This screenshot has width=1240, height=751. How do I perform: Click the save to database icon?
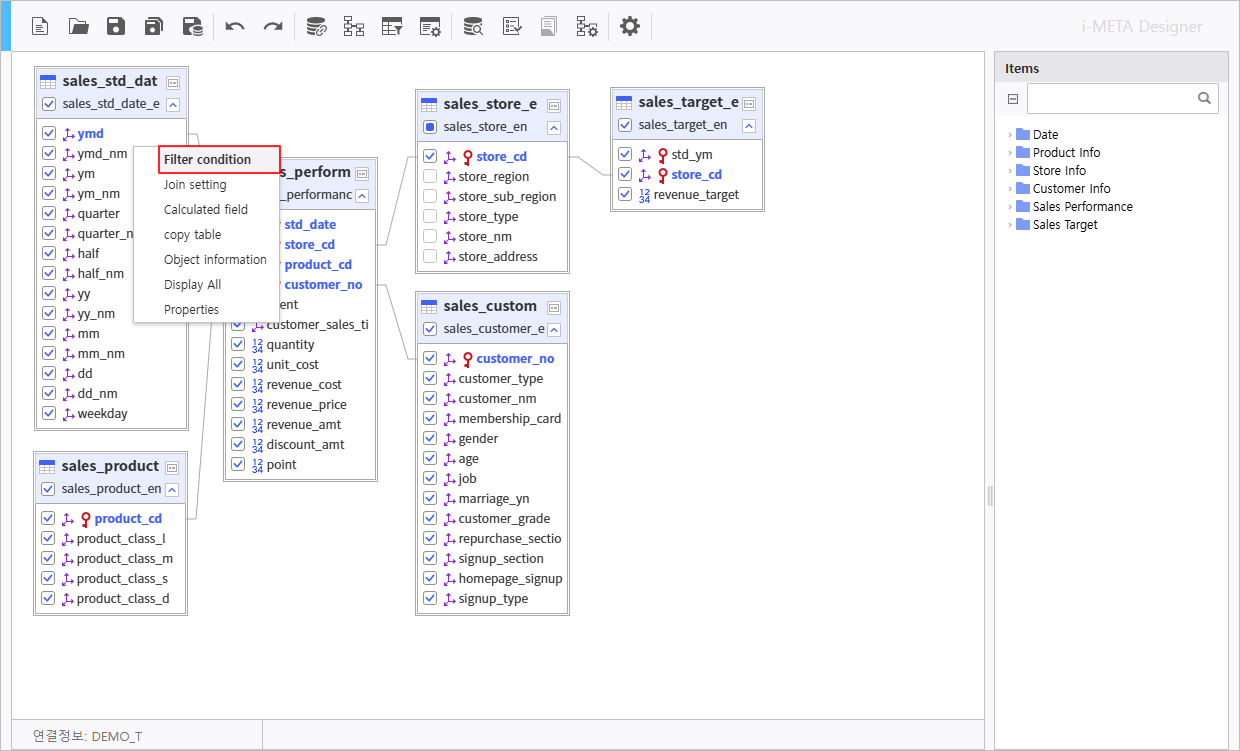(x=193, y=27)
